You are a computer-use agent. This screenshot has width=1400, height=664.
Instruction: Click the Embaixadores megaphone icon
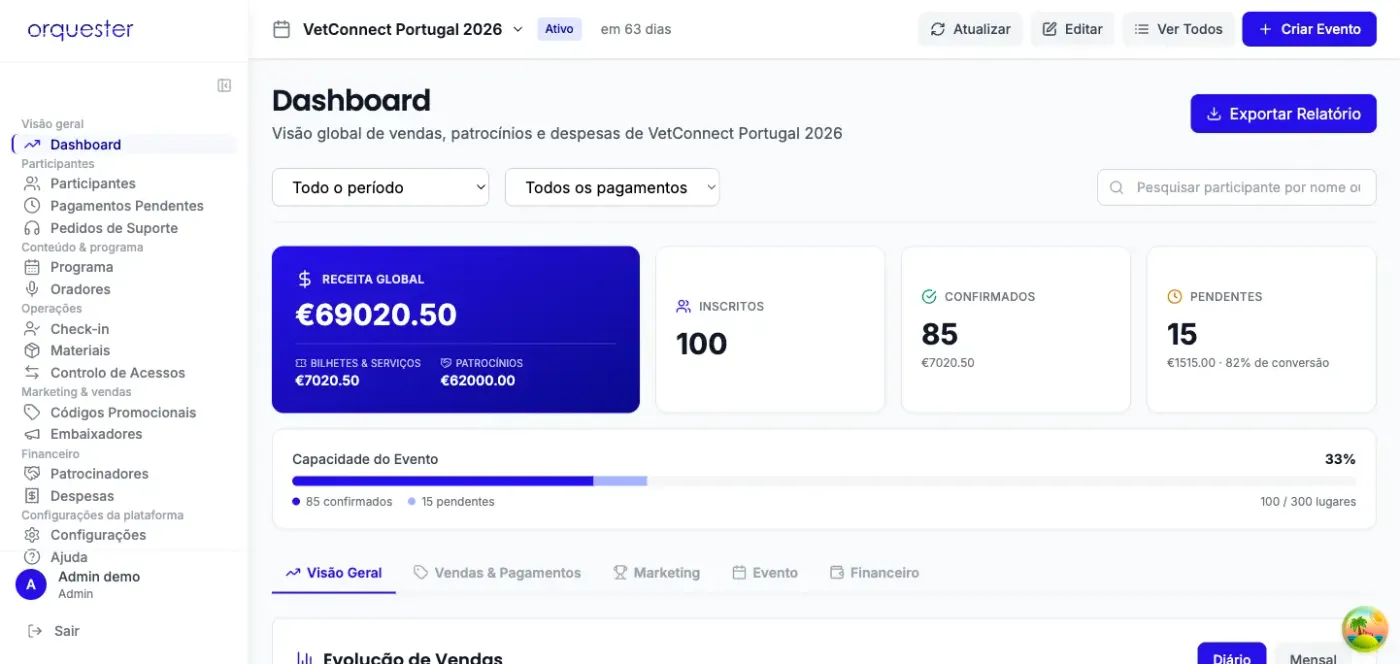32,434
